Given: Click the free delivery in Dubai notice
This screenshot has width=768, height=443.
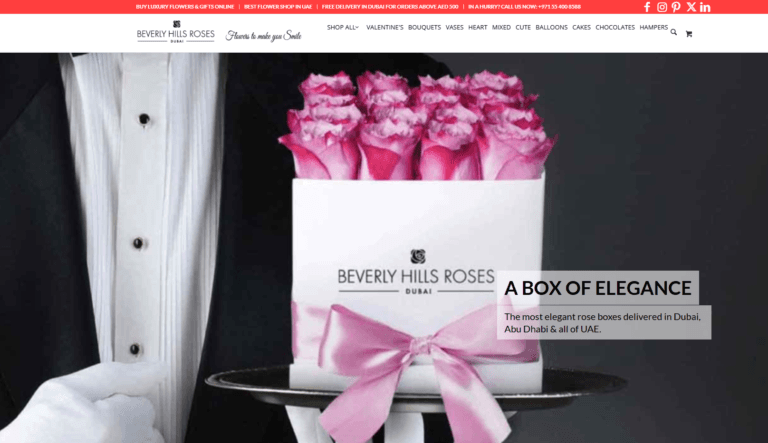Looking at the screenshot, I should (390, 7).
